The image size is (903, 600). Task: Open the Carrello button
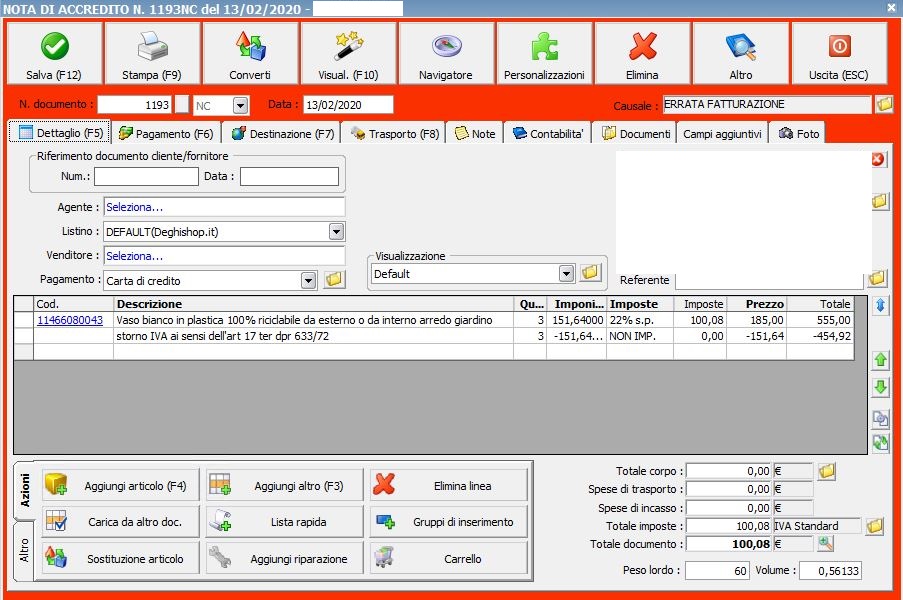pyautogui.click(x=449, y=558)
